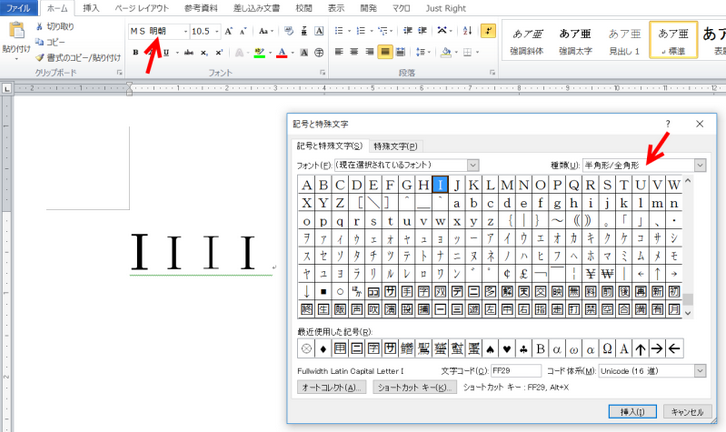Switch to the 特殊文字 tab
The image size is (726, 432).
point(395,146)
